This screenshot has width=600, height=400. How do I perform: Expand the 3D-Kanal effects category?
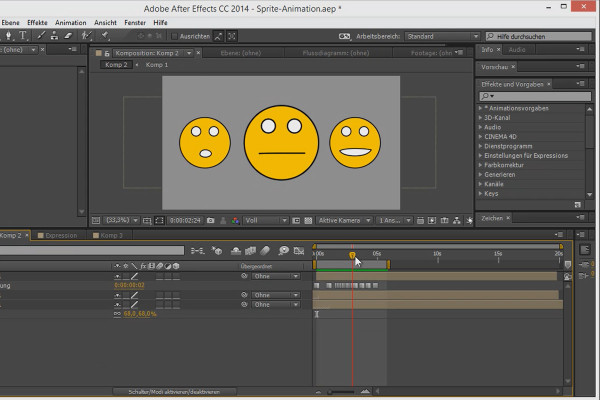[x=480, y=118]
